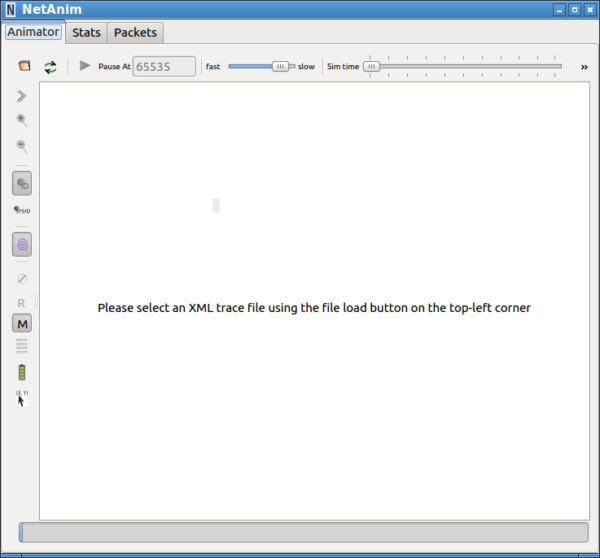The height and width of the screenshot is (558, 600).
Task: Toggle the node system ID (SID) button
Action: coord(22,210)
